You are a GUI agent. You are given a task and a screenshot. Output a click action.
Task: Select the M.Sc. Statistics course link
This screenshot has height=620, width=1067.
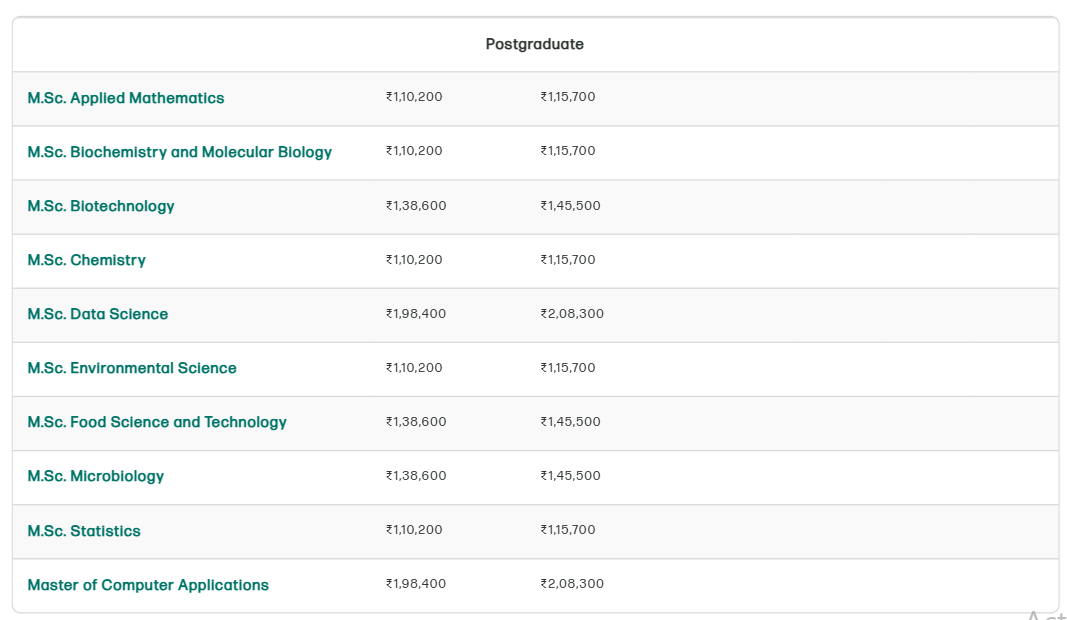(x=84, y=531)
